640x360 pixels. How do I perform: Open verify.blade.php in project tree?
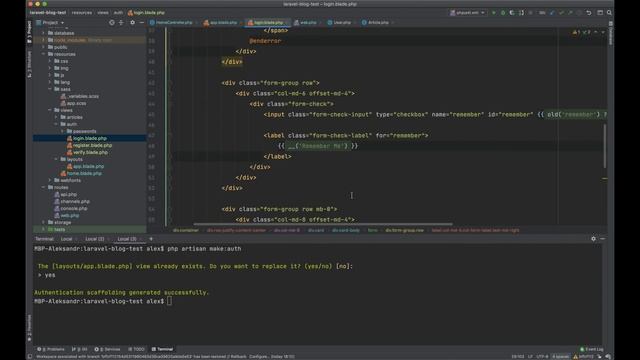pos(90,152)
